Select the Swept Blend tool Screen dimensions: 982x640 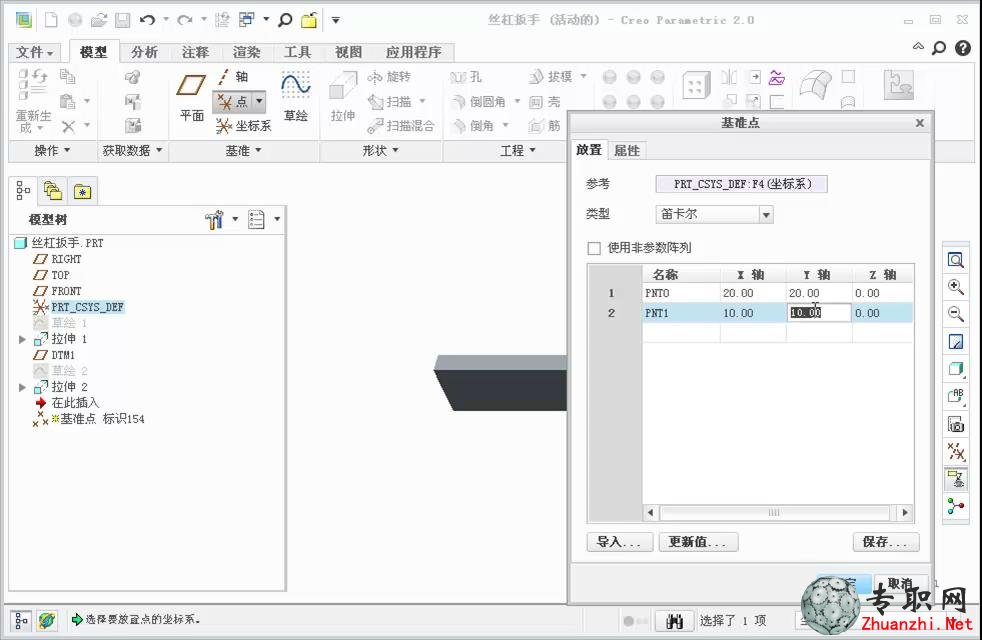401,126
